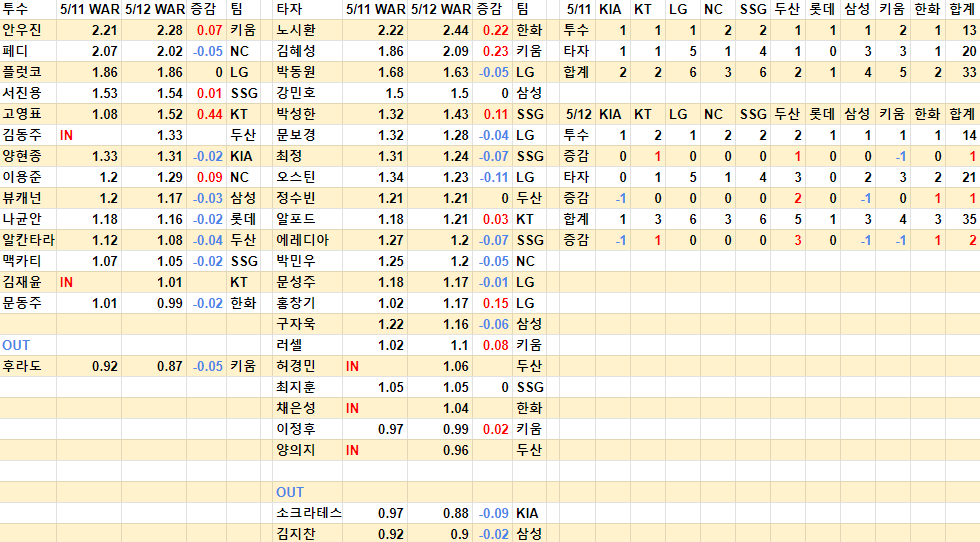Viewport: 980px width, 542px height.
Task: Select 박성한's SSG team cell
Action: pyautogui.click(x=529, y=114)
